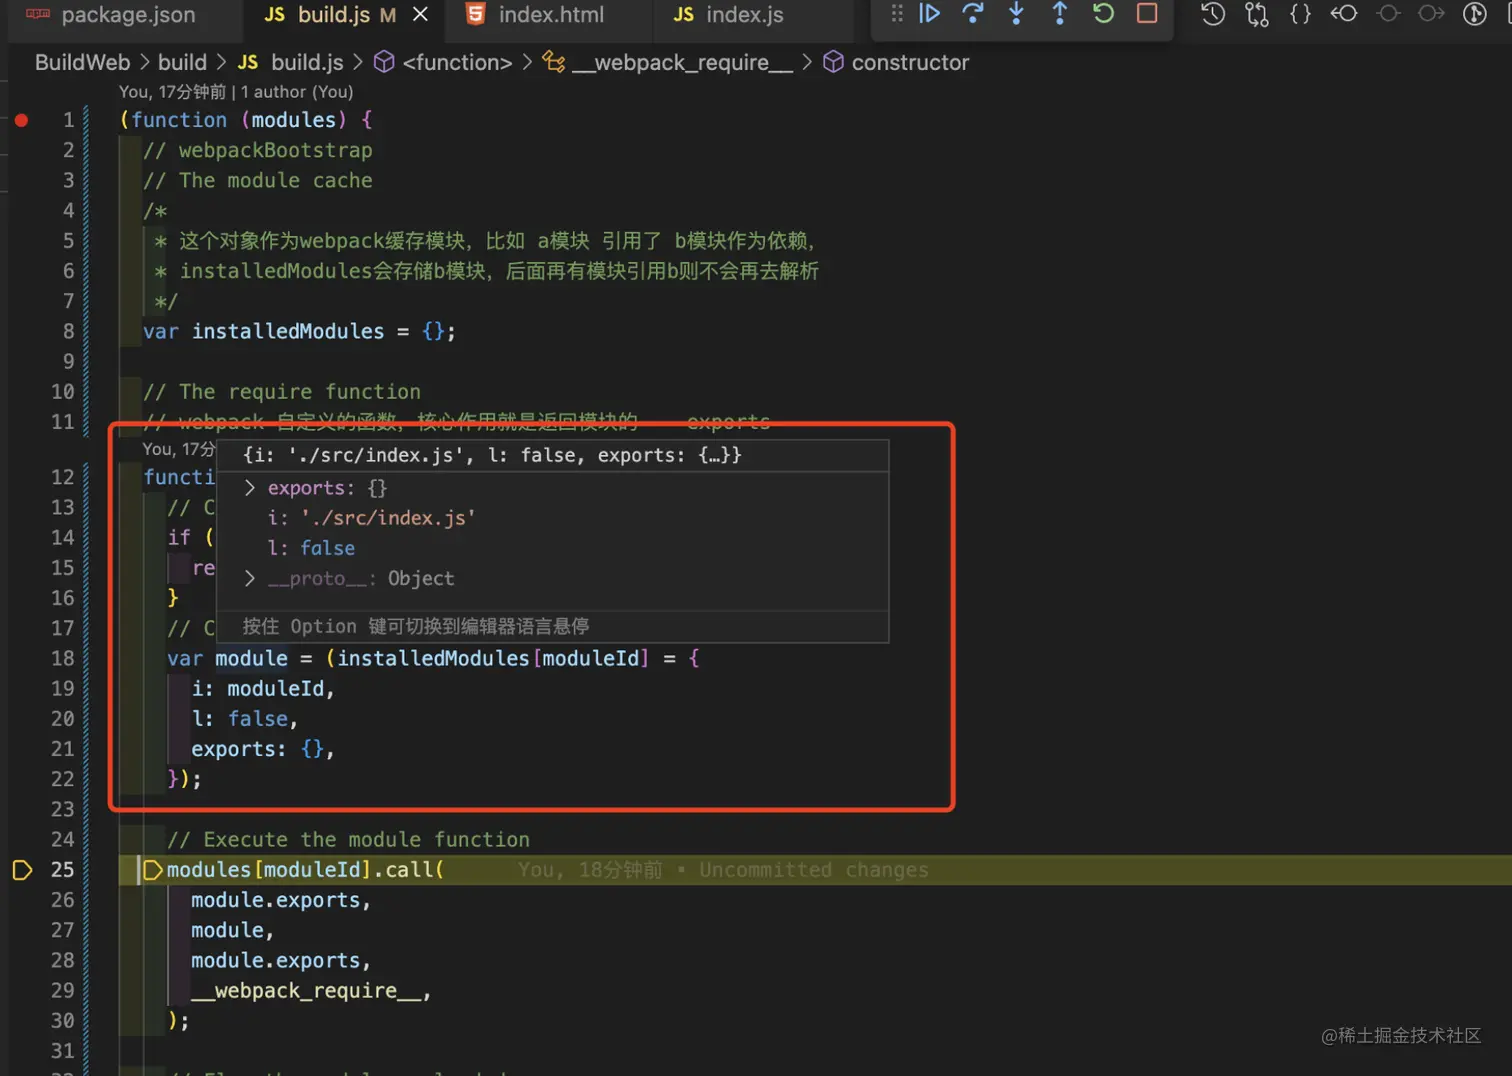Click the Uncommitted changes blame on line 25
This screenshot has height=1076, width=1512.
click(x=723, y=870)
